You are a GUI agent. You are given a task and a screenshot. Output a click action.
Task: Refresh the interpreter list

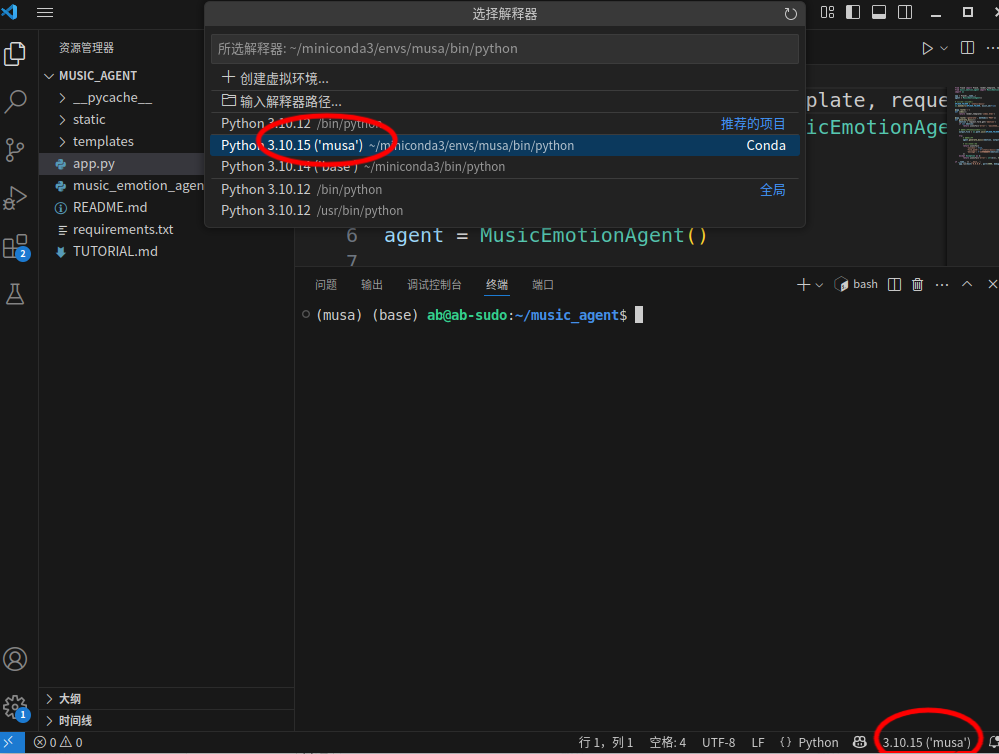790,14
